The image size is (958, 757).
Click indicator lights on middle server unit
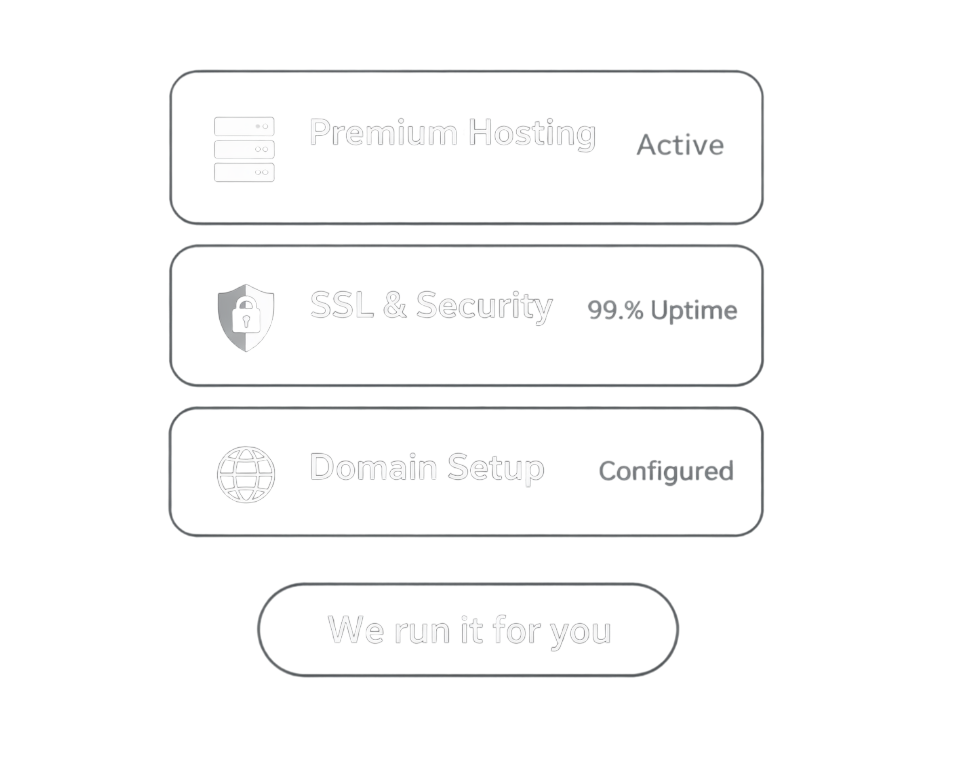[x=261, y=149]
